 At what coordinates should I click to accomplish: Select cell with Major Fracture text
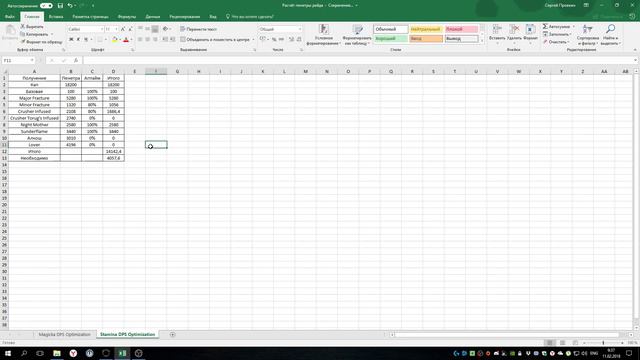pos(34,98)
